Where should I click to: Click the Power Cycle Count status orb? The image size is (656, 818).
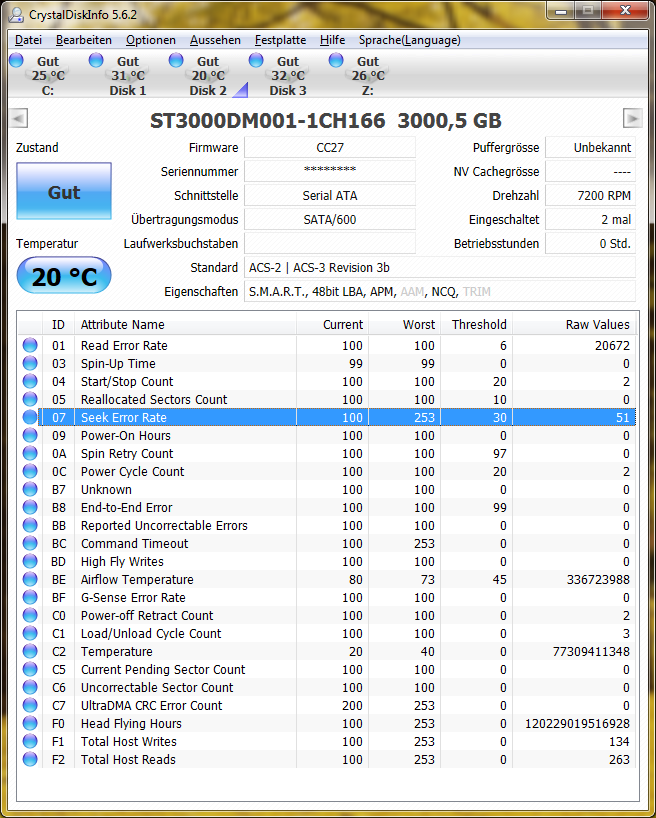coord(30,471)
